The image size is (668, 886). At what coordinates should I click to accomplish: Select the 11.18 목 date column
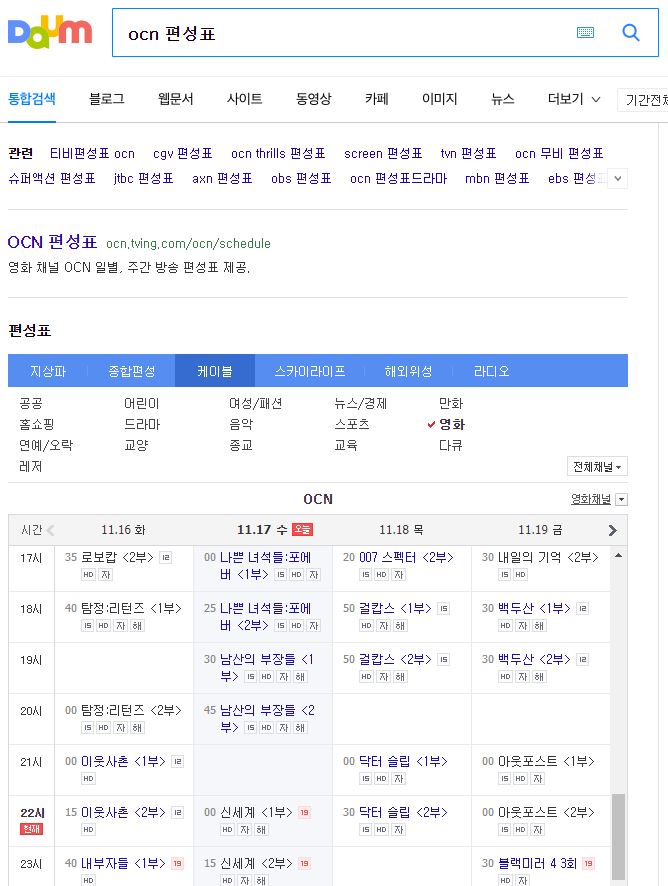point(401,530)
